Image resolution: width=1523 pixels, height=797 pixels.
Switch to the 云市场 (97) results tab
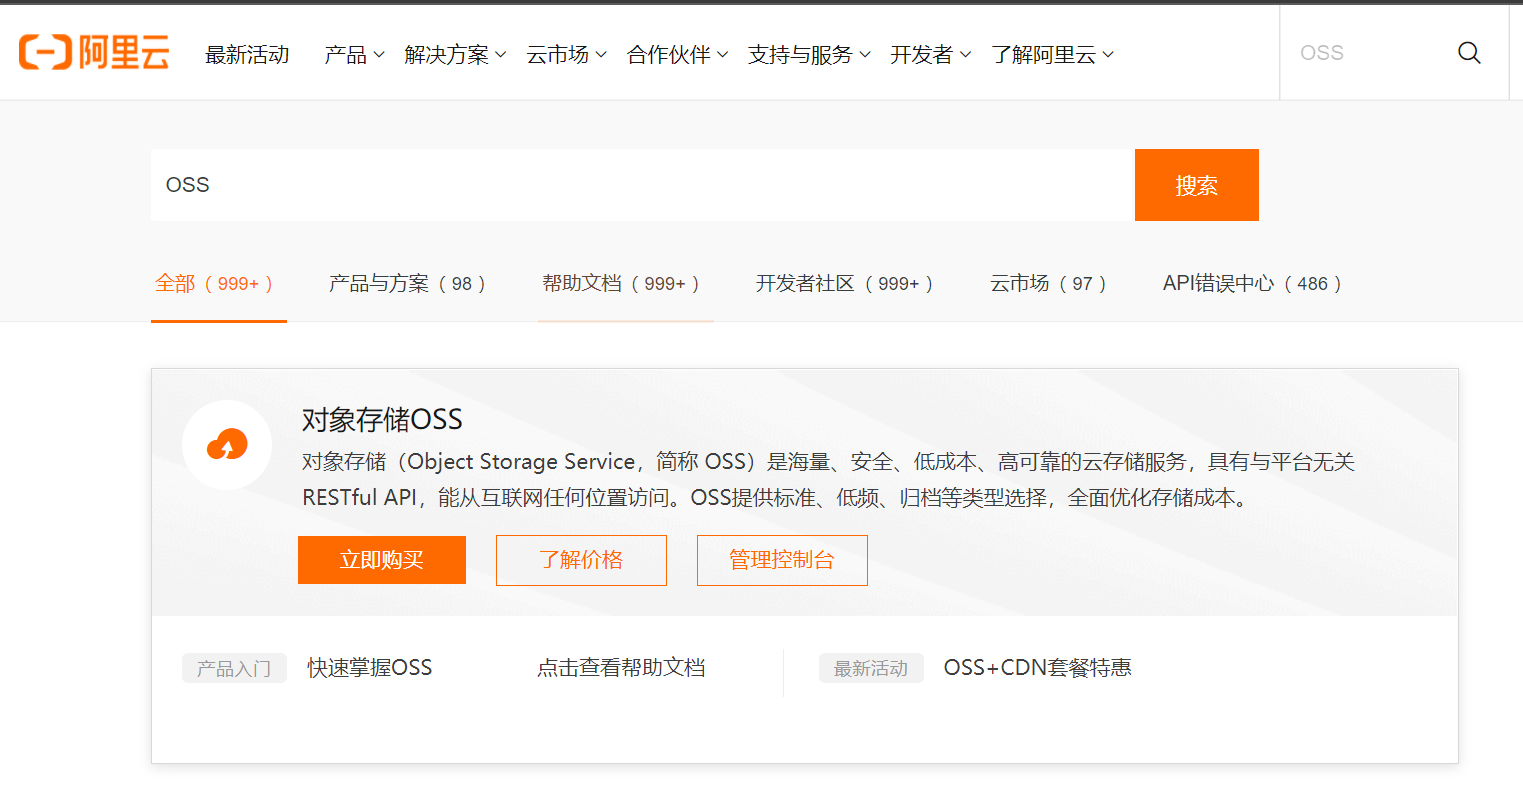coord(1049,284)
